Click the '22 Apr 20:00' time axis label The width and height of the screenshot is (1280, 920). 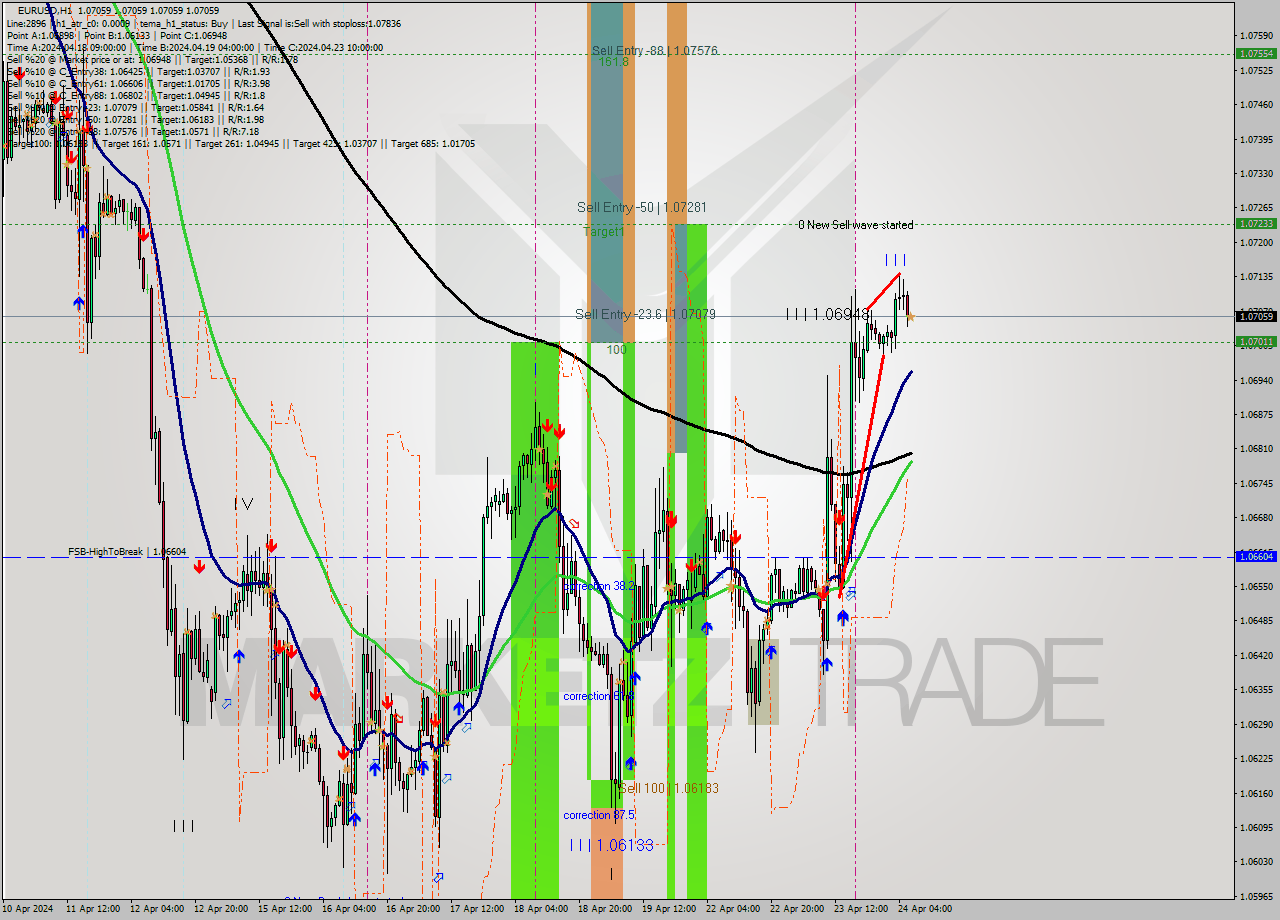tap(796, 909)
